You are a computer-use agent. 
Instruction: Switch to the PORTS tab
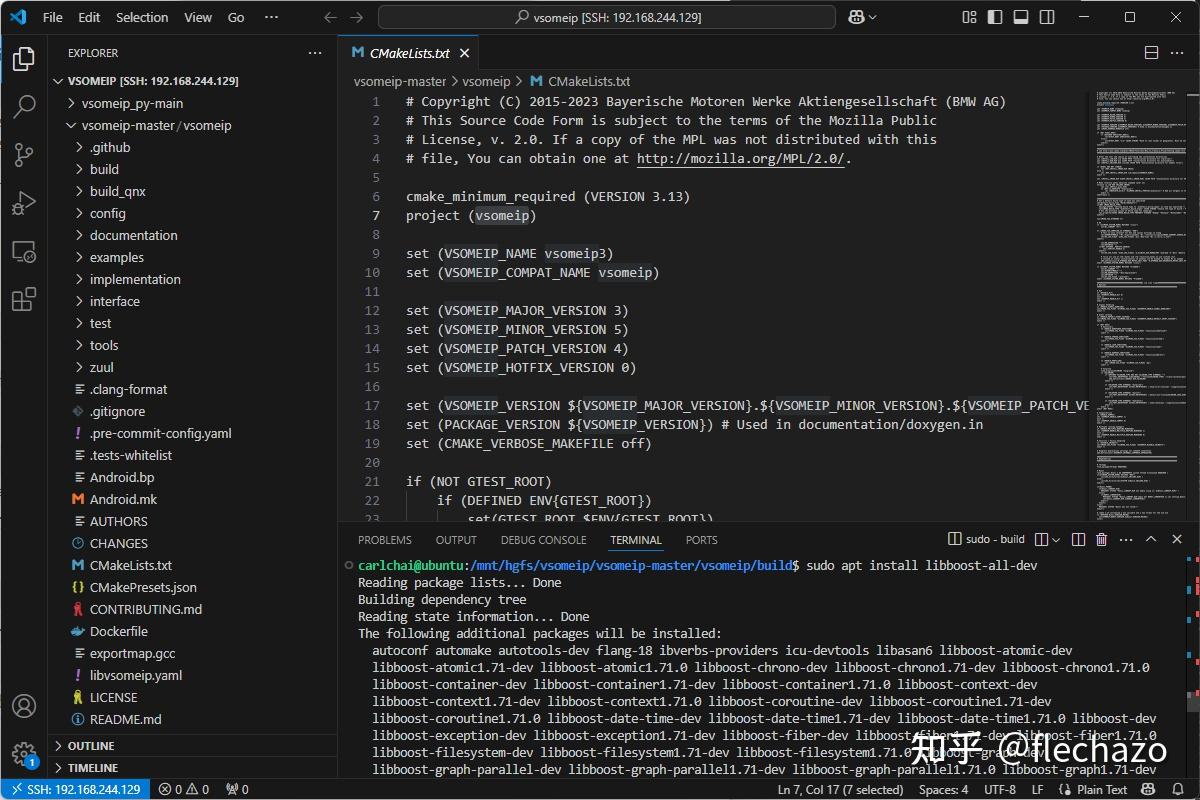[x=701, y=539]
